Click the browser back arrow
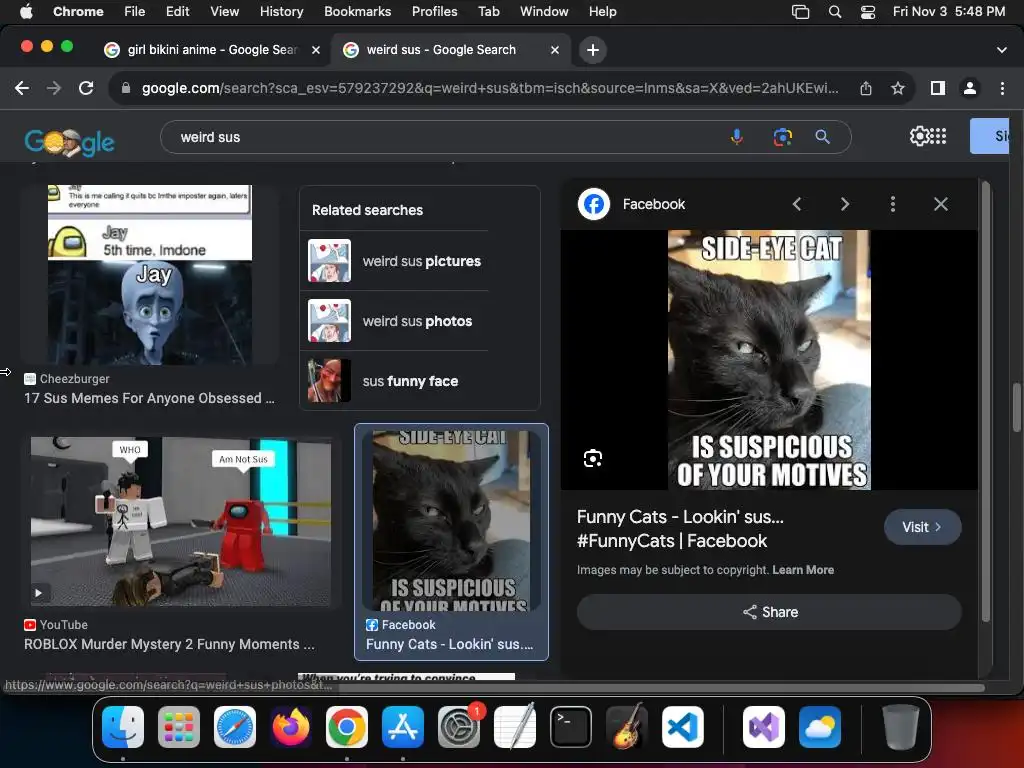1024x768 pixels. [x=22, y=88]
